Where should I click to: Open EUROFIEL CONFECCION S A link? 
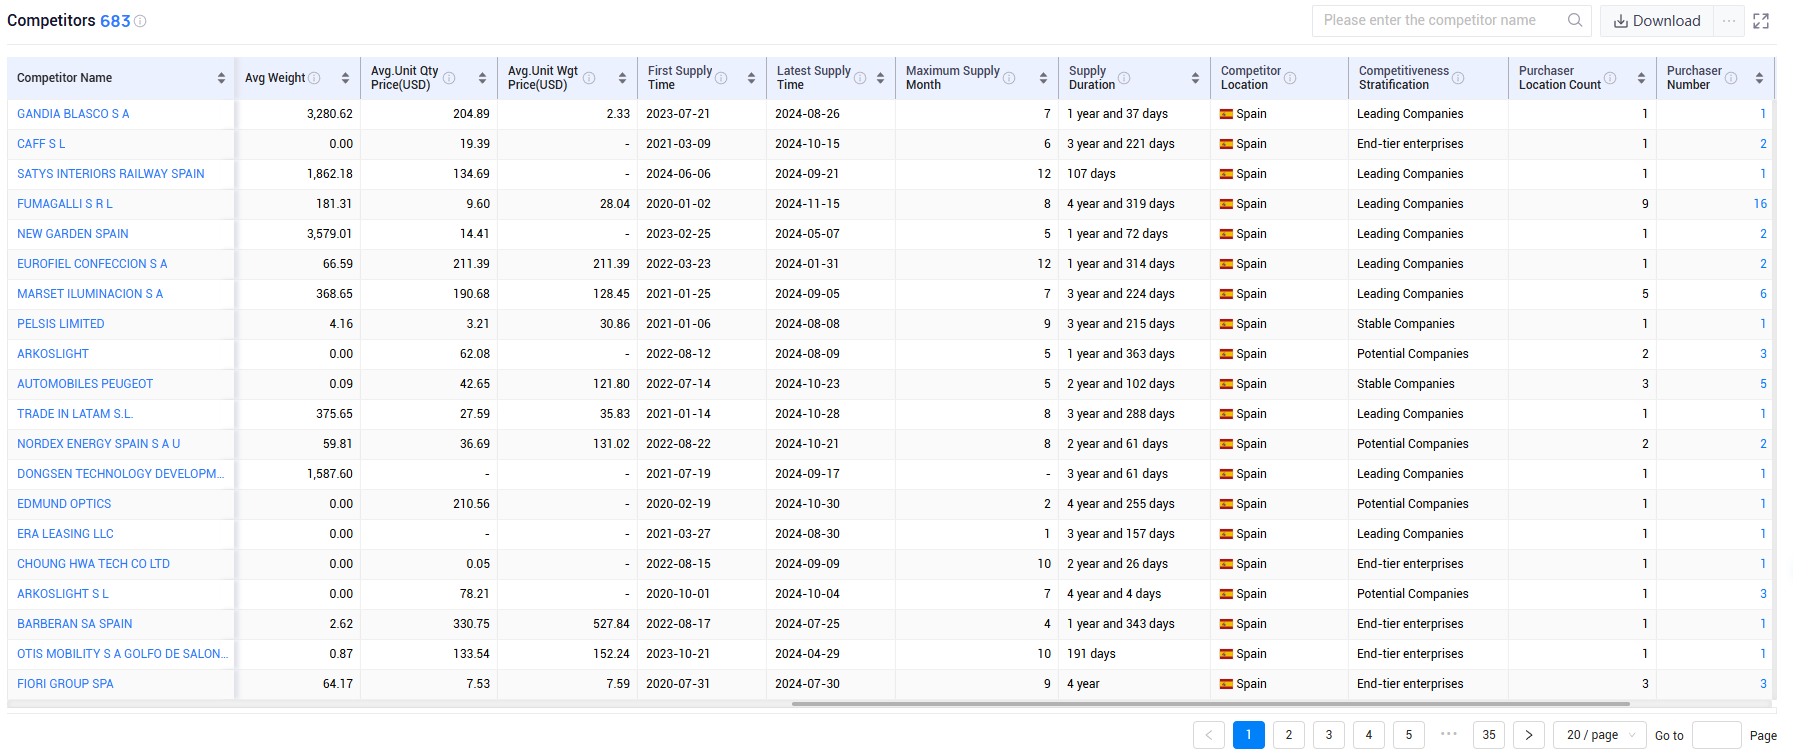pyautogui.click(x=92, y=264)
